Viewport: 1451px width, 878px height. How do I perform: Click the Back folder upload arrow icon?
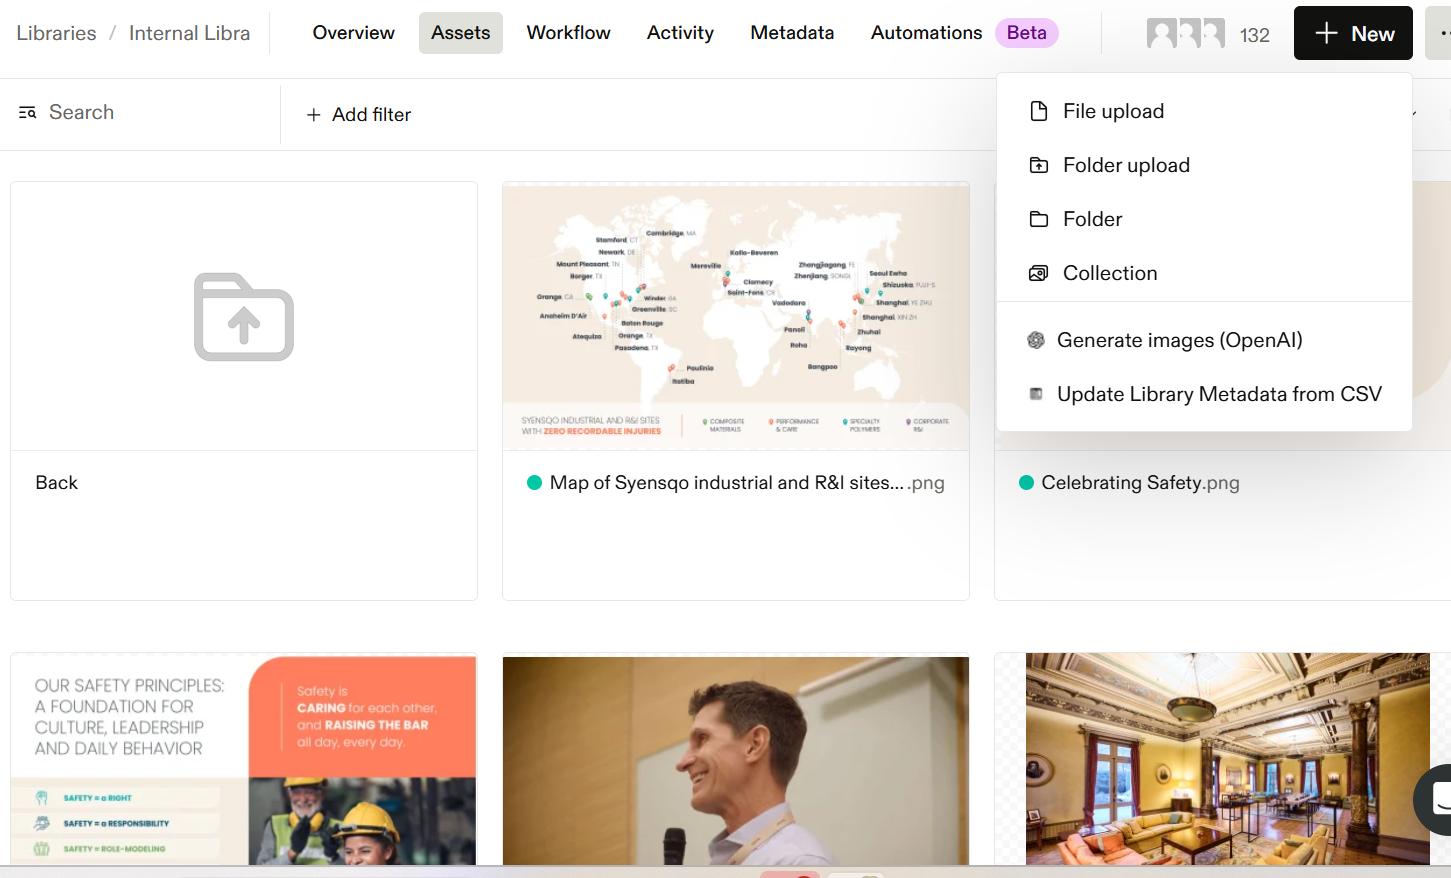click(x=244, y=317)
